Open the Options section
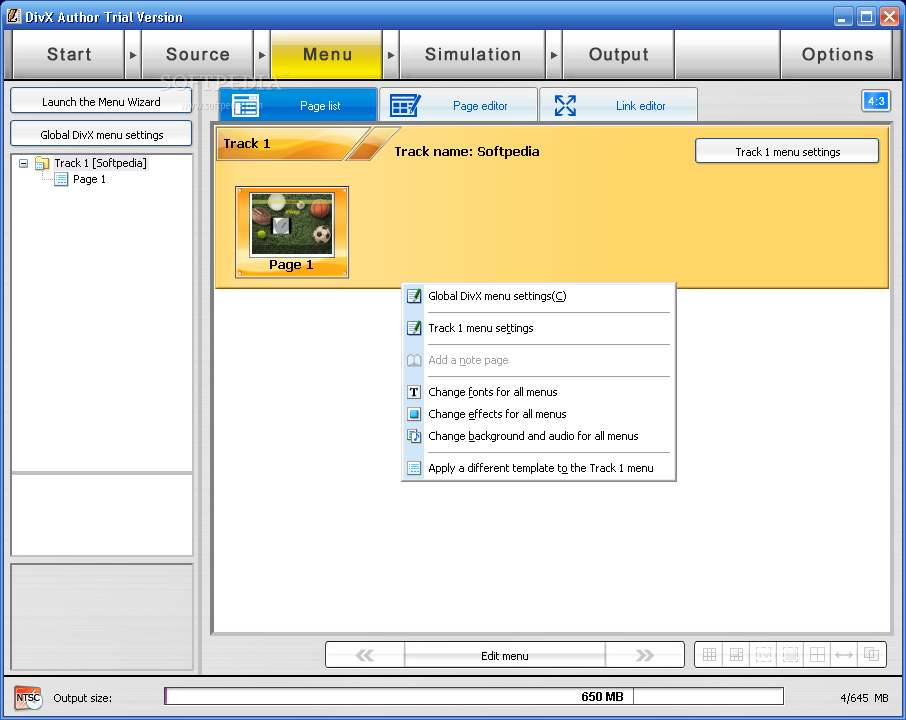The width and height of the screenshot is (906, 720). pos(837,55)
